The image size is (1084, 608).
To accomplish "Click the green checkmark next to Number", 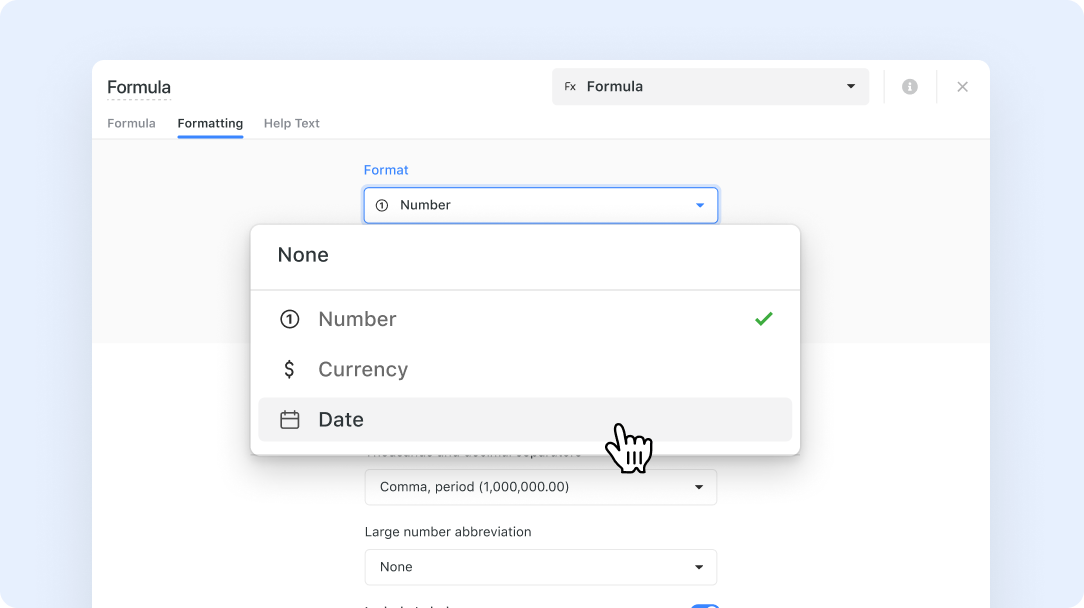I will pos(763,319).
